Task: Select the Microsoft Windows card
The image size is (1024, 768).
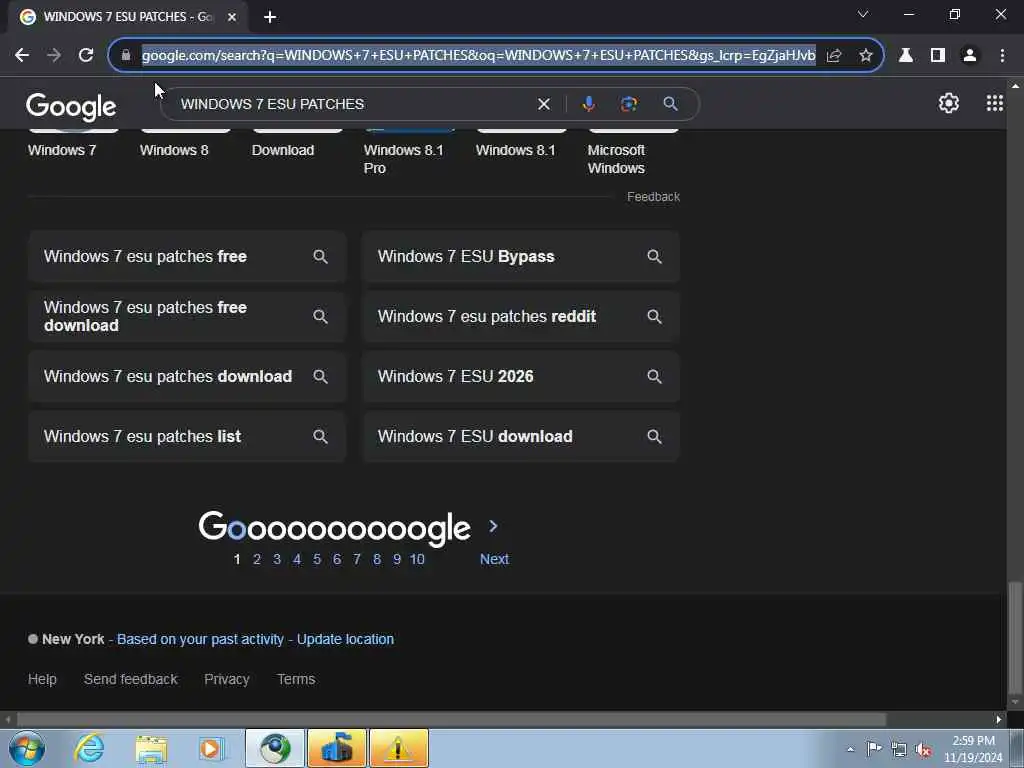Action: 633,153
